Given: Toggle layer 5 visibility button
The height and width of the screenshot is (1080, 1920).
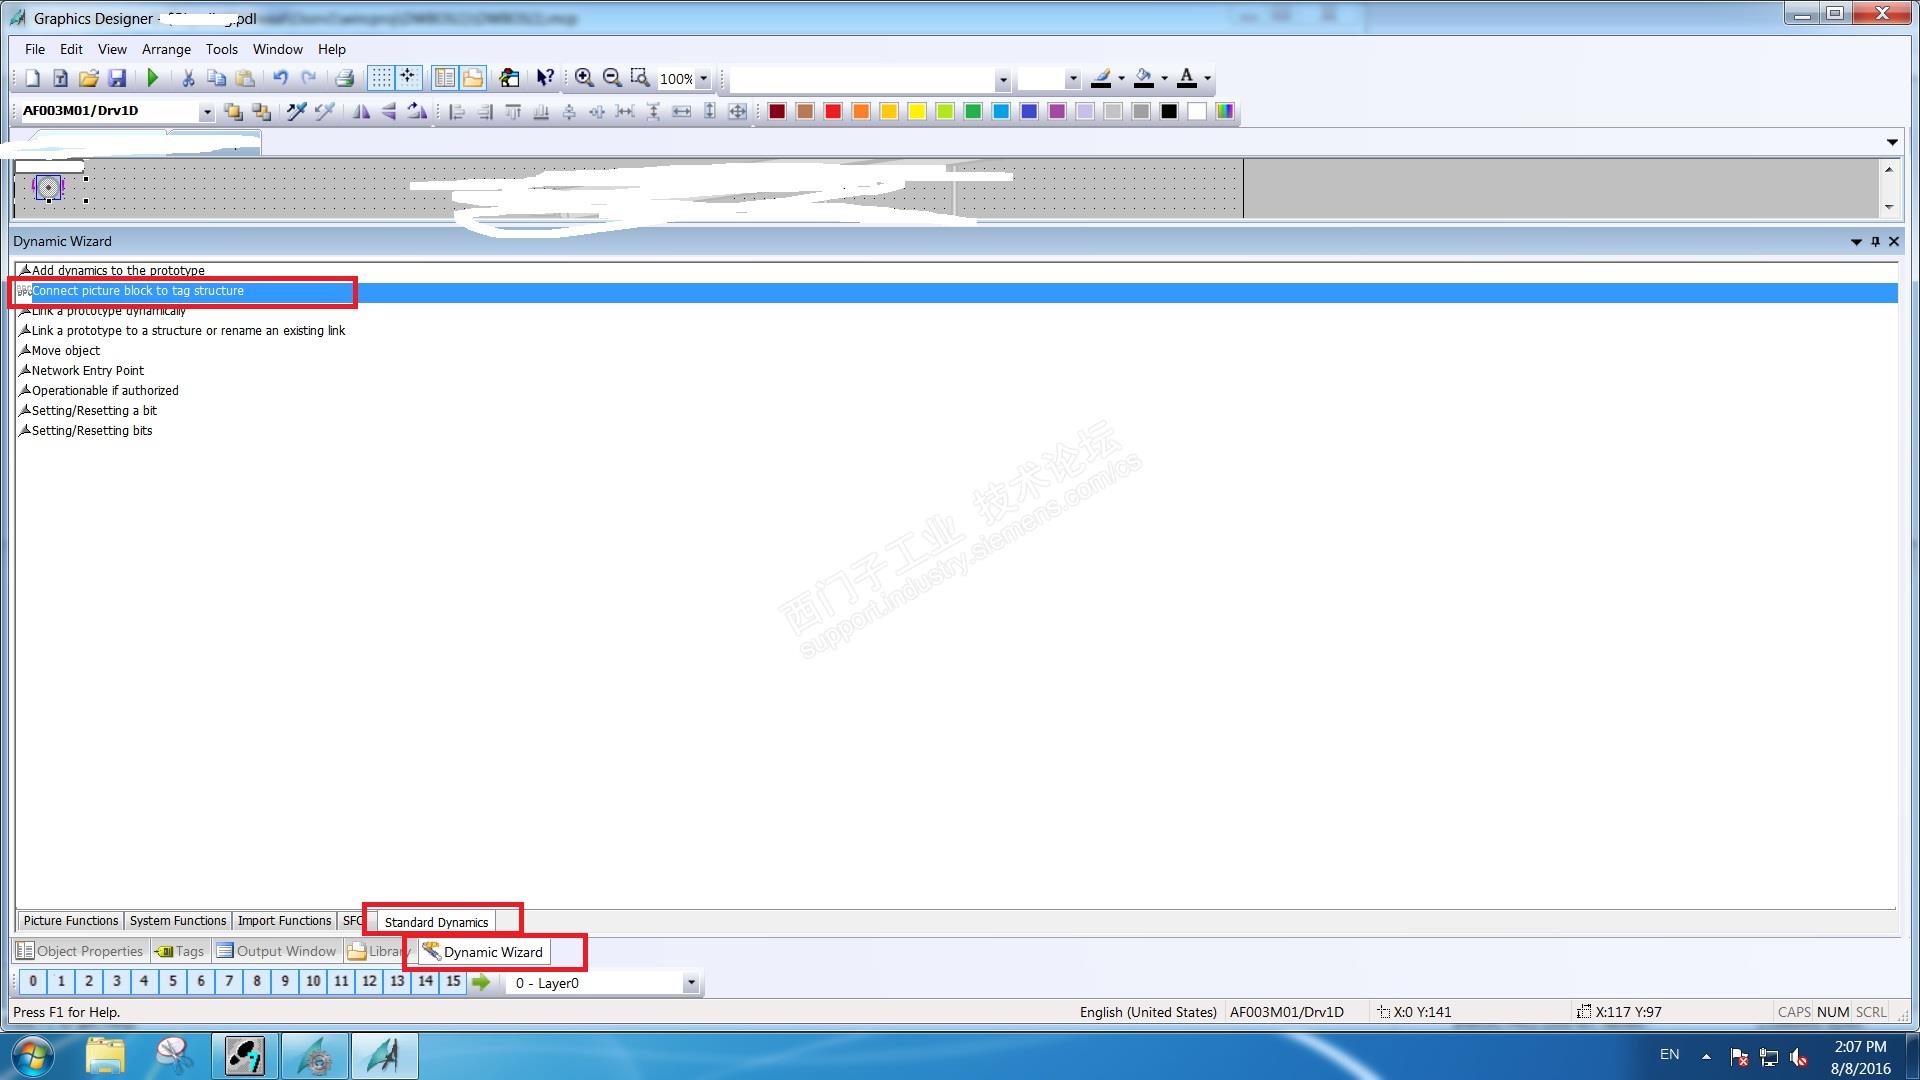Looking at the screenshot, I should pos(173,982).
